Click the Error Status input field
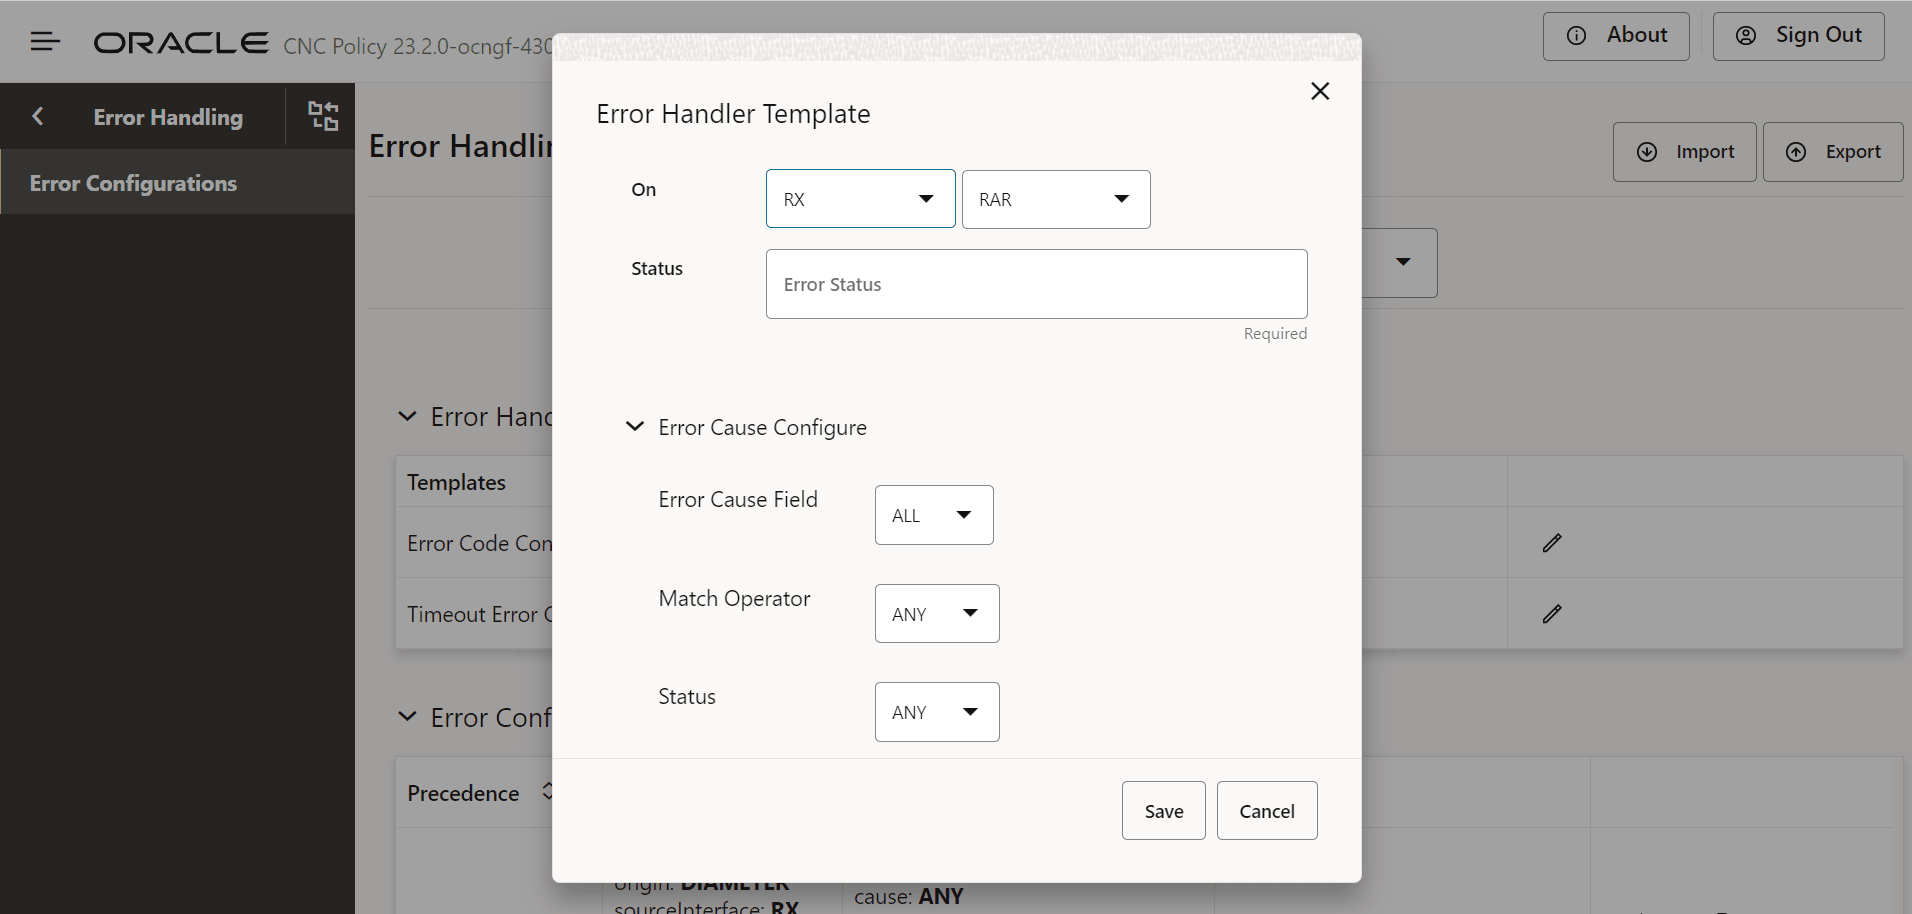This screenshot has height=914, width=1912. 1035,284
